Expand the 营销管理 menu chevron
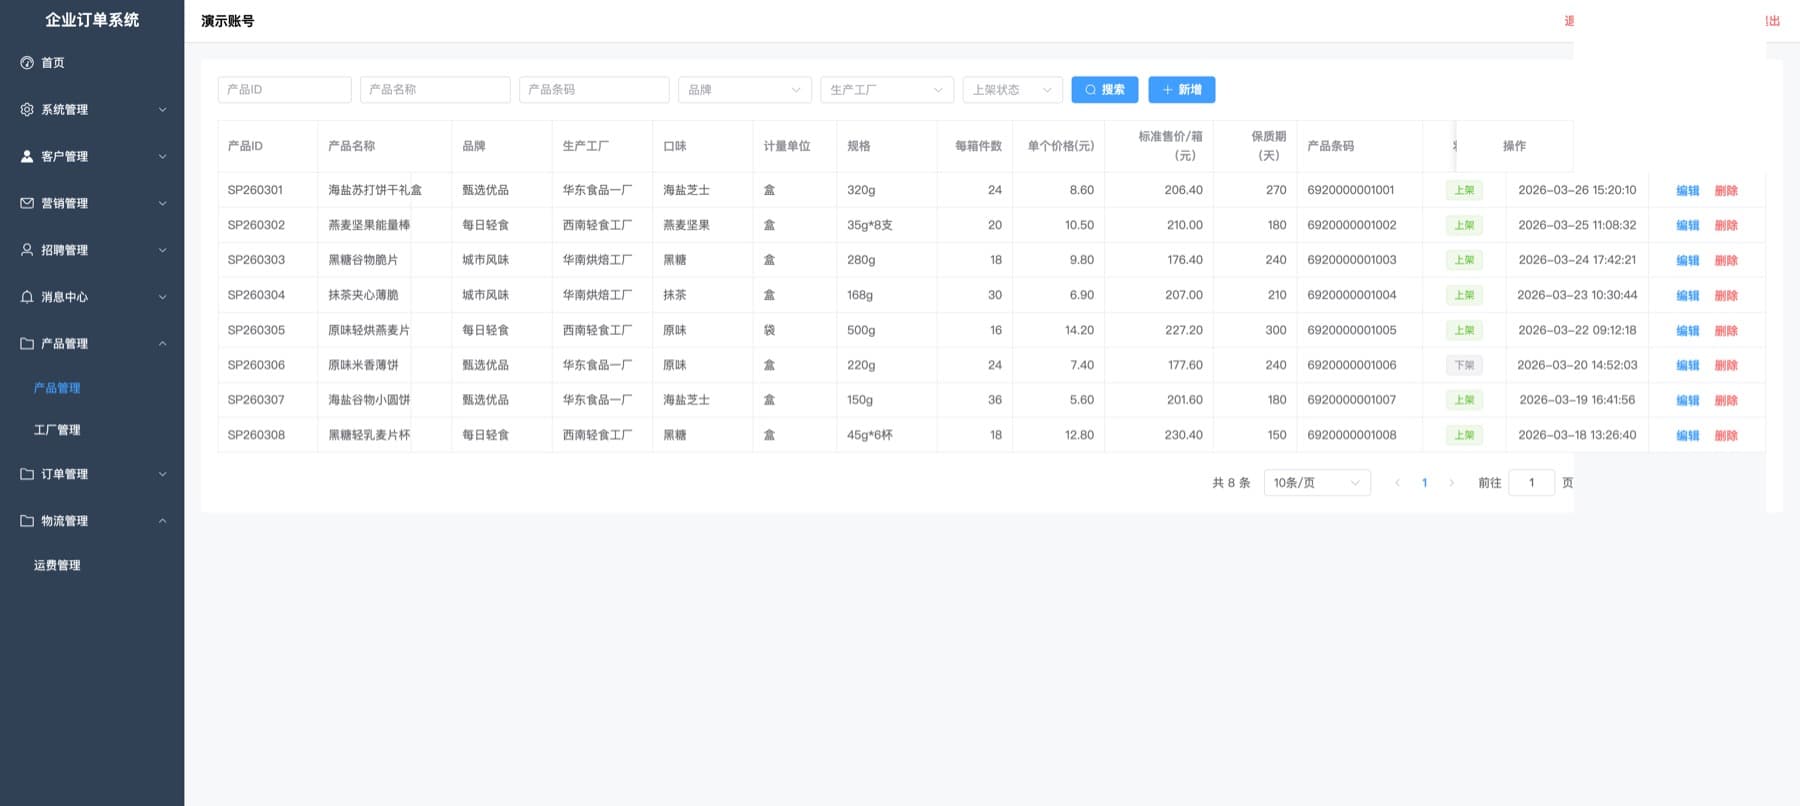The width and height of the screenshot is (1800, 806). (162, 203)
